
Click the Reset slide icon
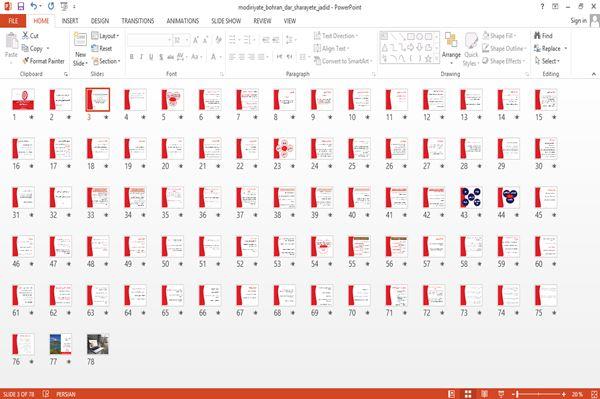95,49
